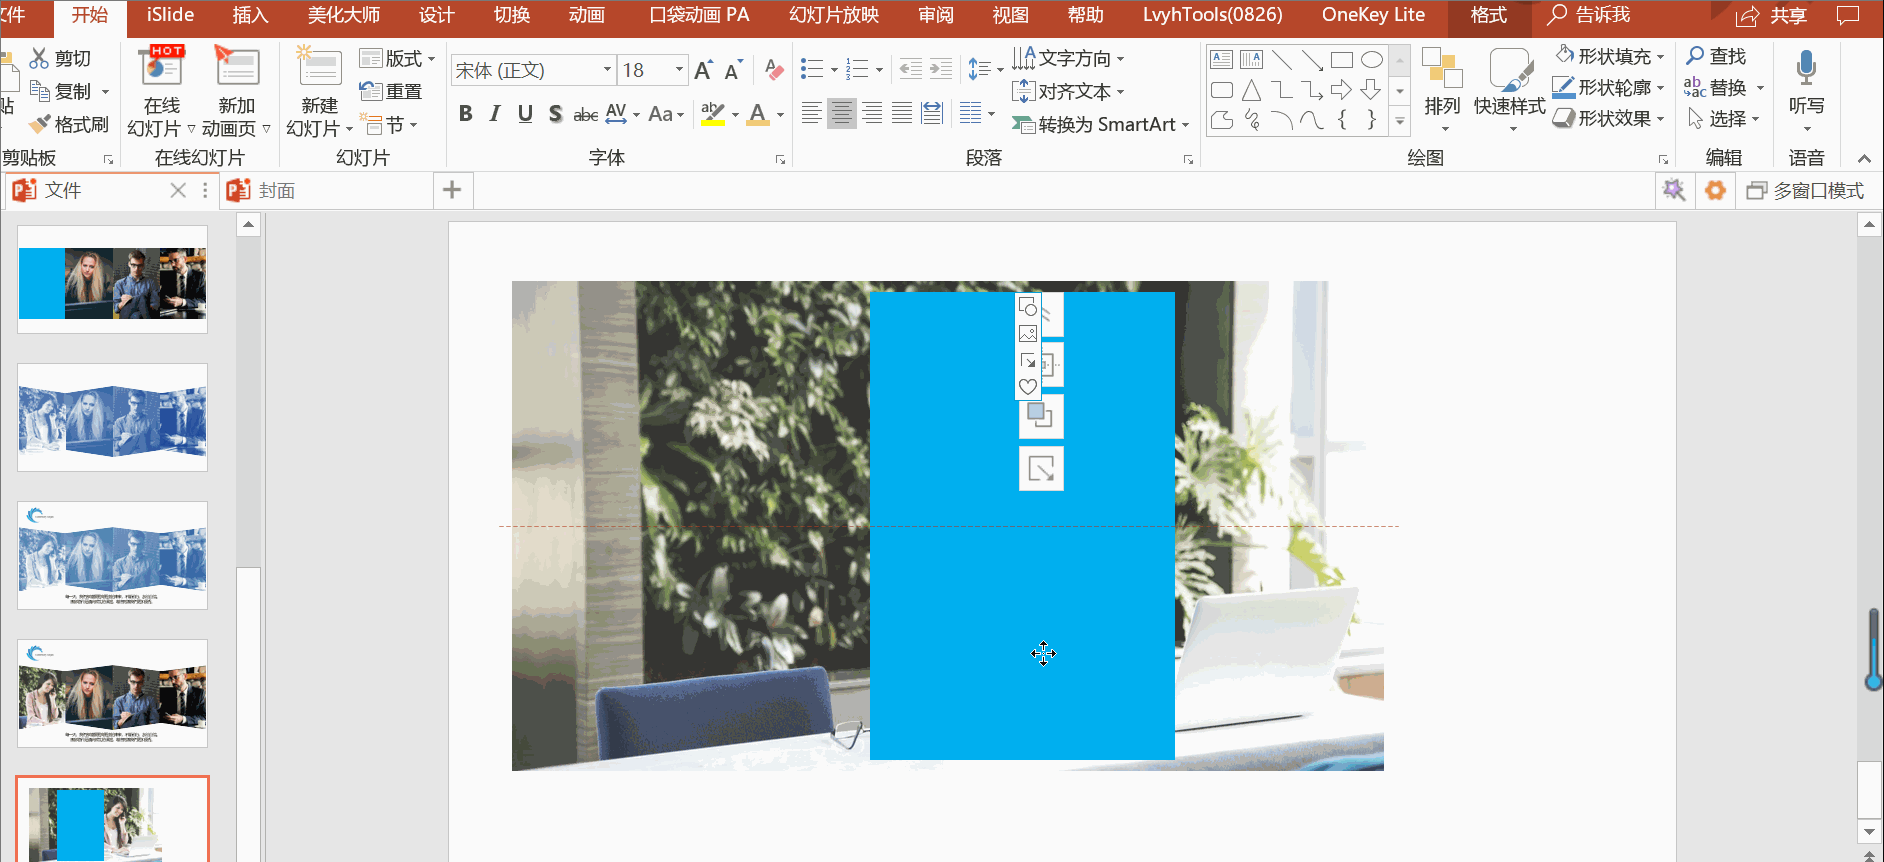Clear all text formatting
Screen dimensions: 1884x862
click(x=773, y=70)
